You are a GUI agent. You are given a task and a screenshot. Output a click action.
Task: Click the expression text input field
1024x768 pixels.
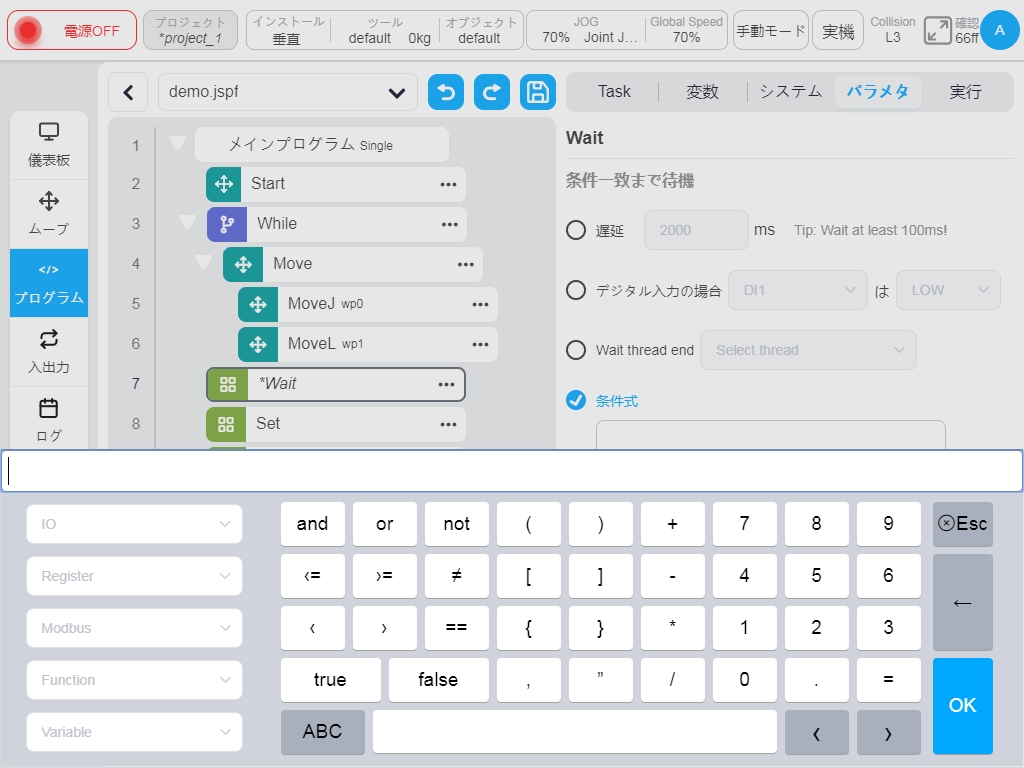512,471
